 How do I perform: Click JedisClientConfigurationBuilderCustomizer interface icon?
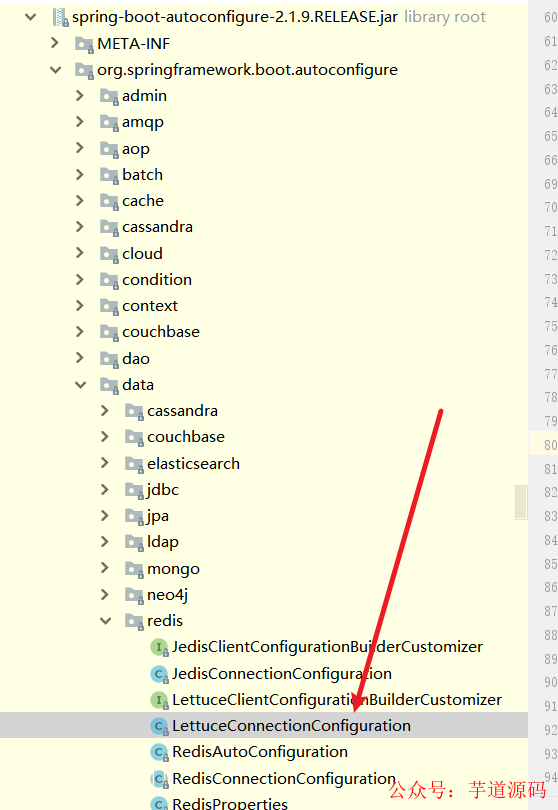pos(159,648)
